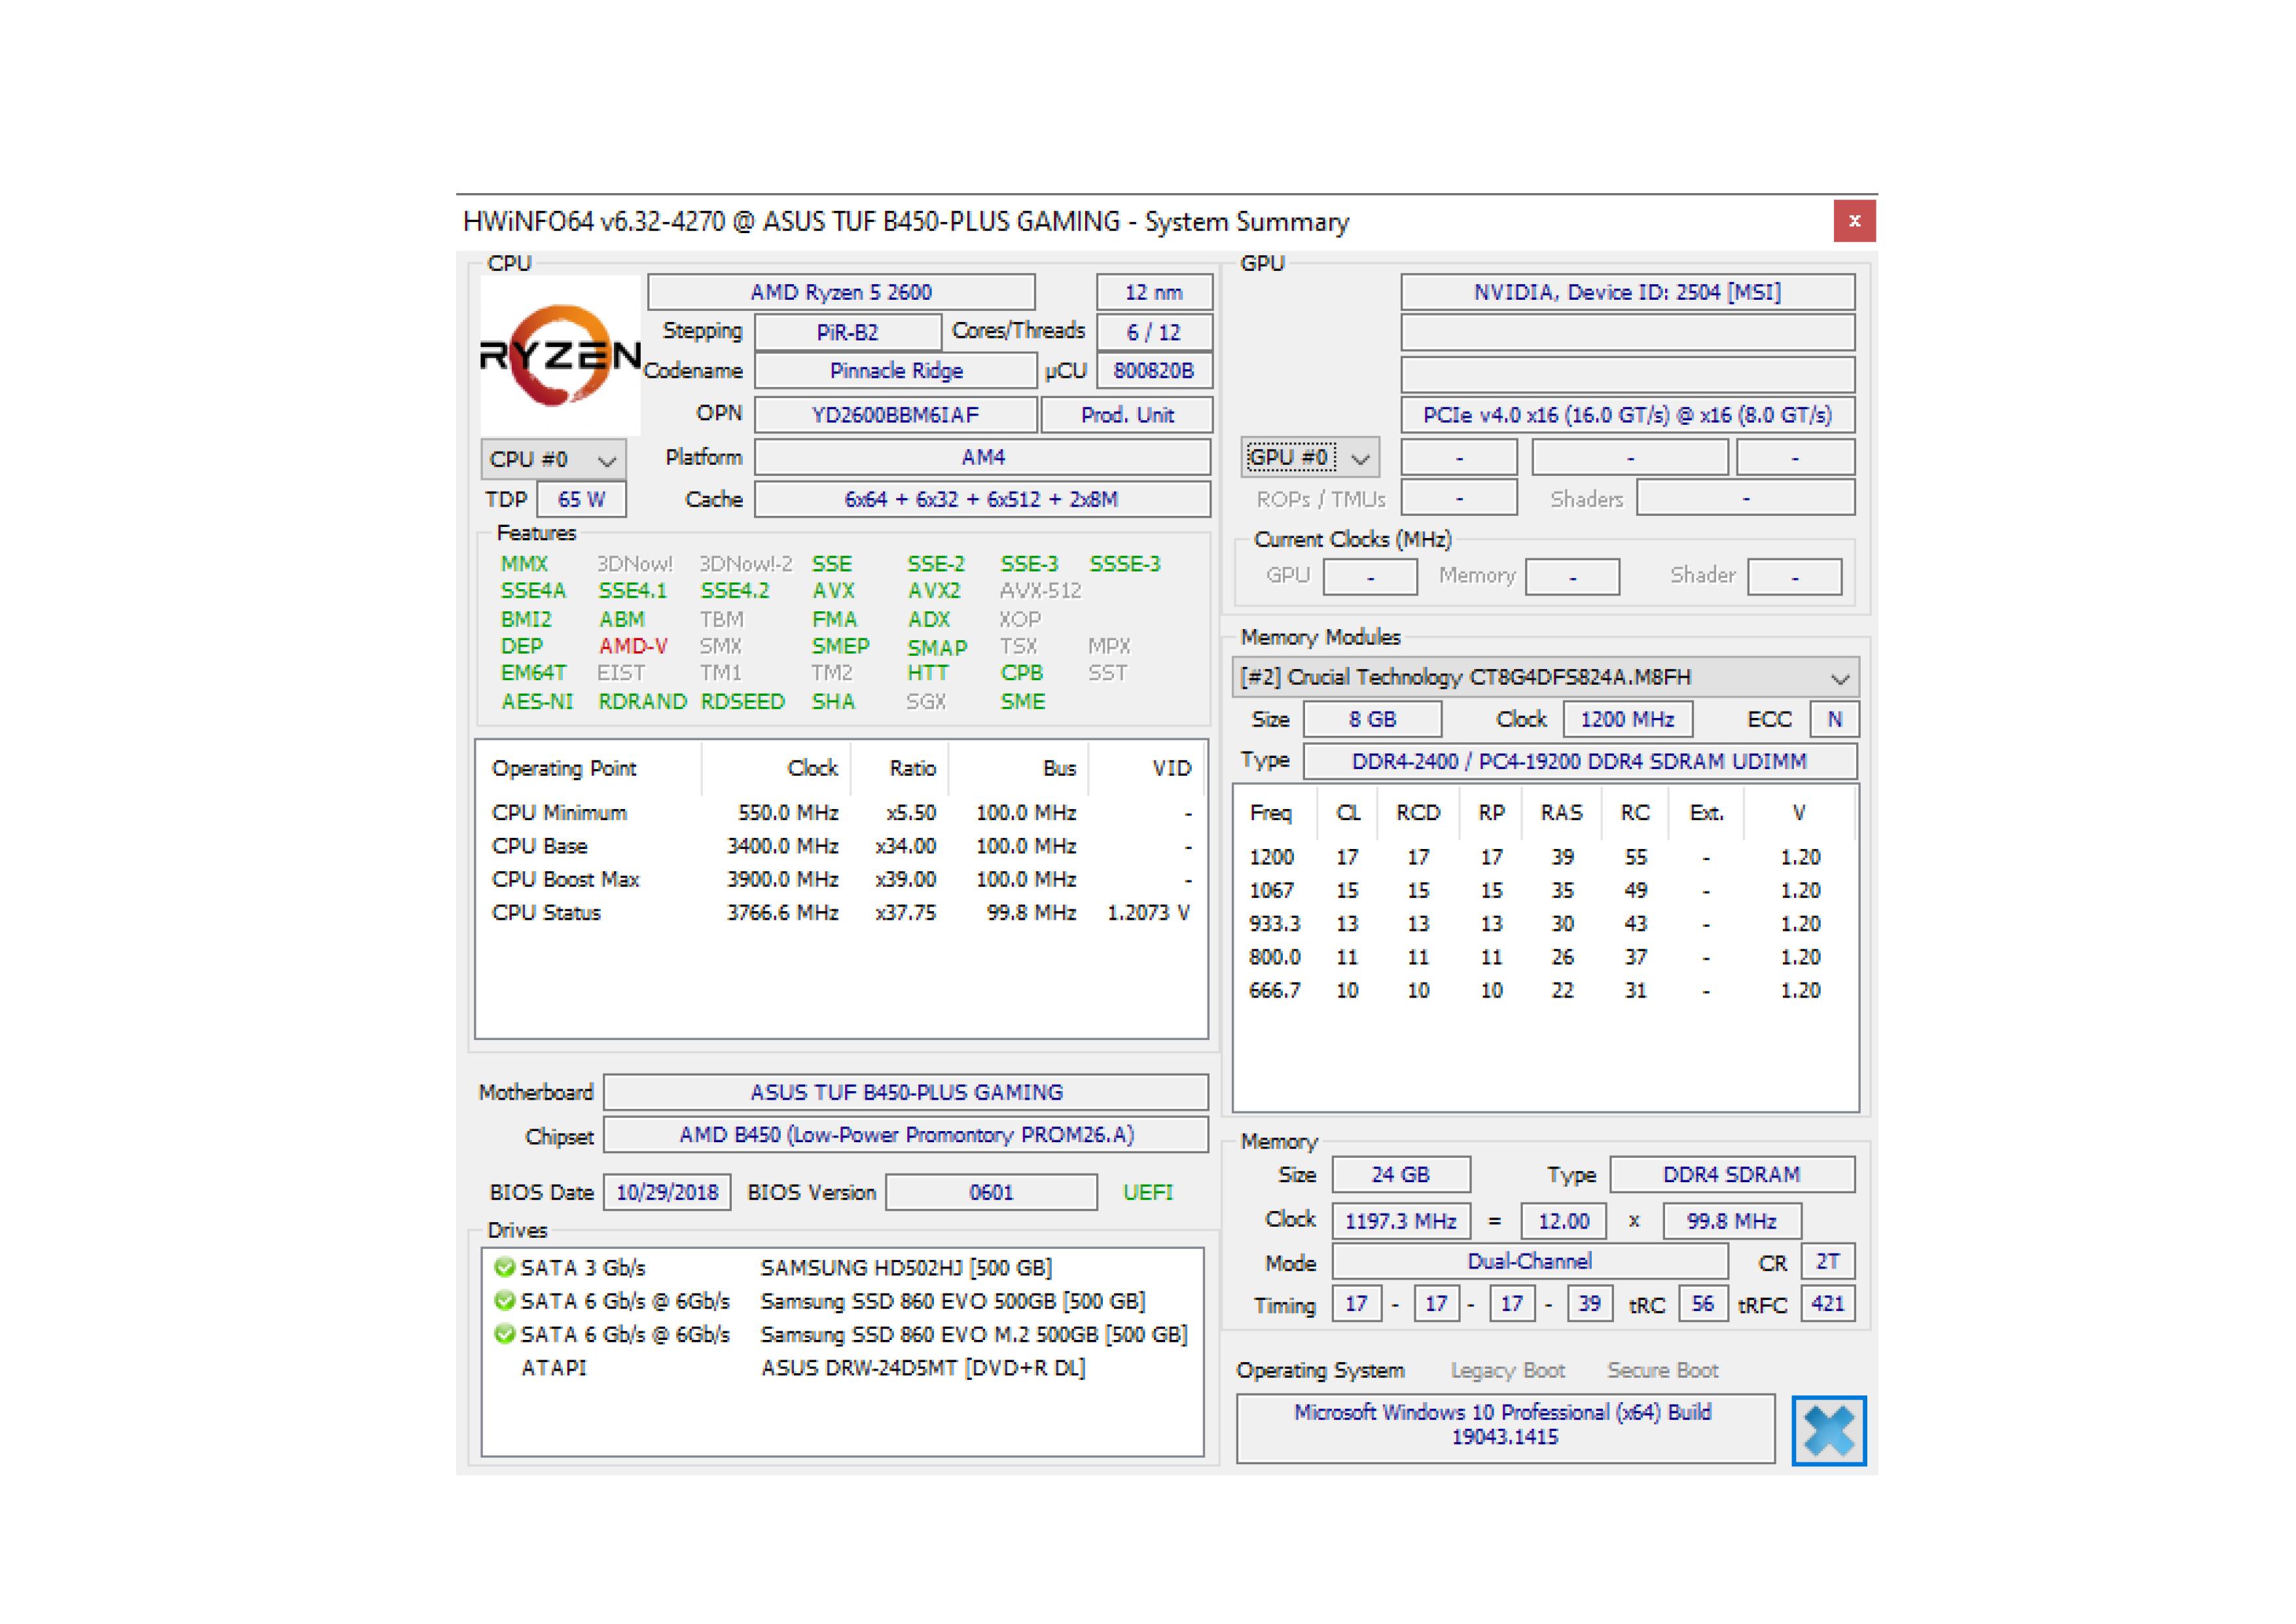Click the Operating Point column header

click(564, 768)
